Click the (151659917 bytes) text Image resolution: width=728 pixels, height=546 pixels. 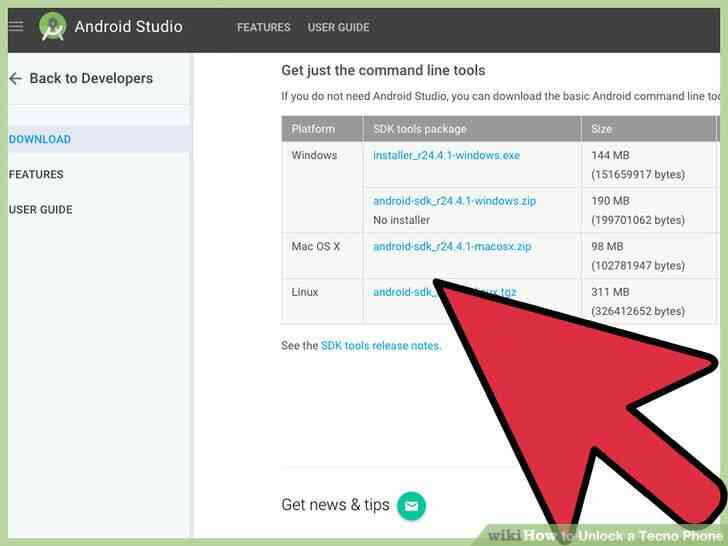[x=638, y=175]
